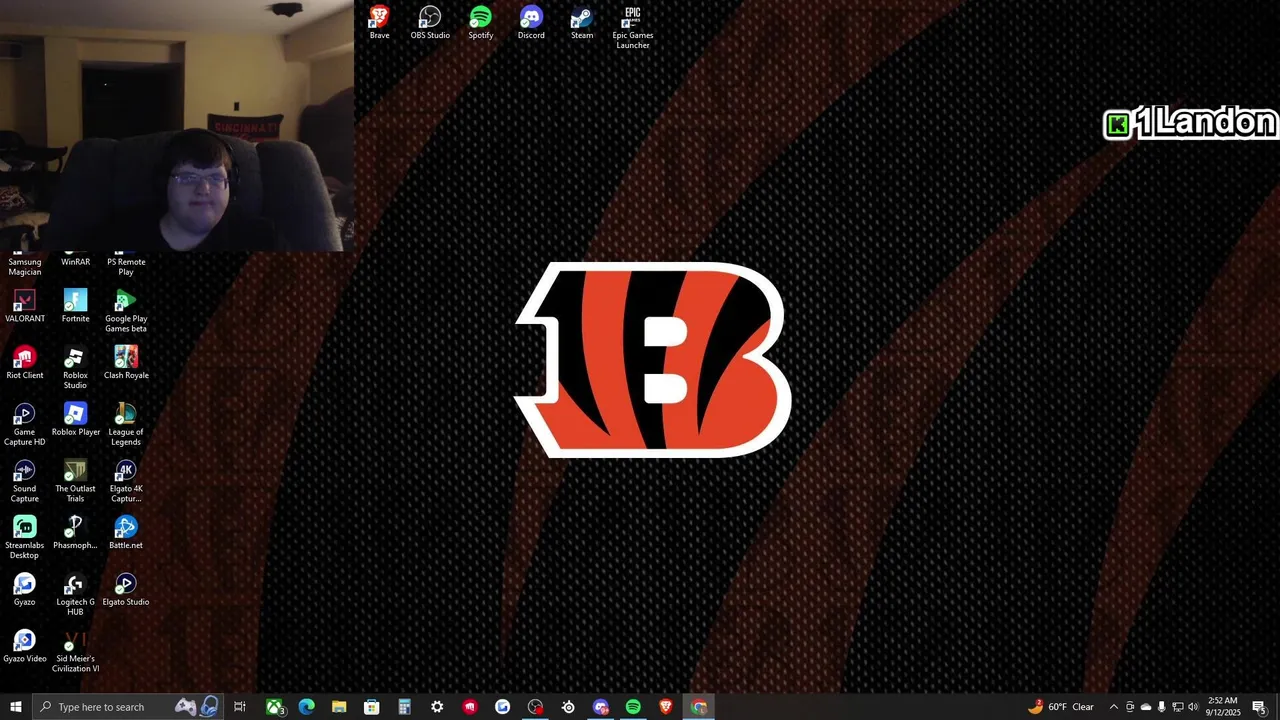Image resolution: width=1280 pixels, height=720 pixels.
Task: Click the SteelSeries taskbar icon
Action: [x=568, y=707]
